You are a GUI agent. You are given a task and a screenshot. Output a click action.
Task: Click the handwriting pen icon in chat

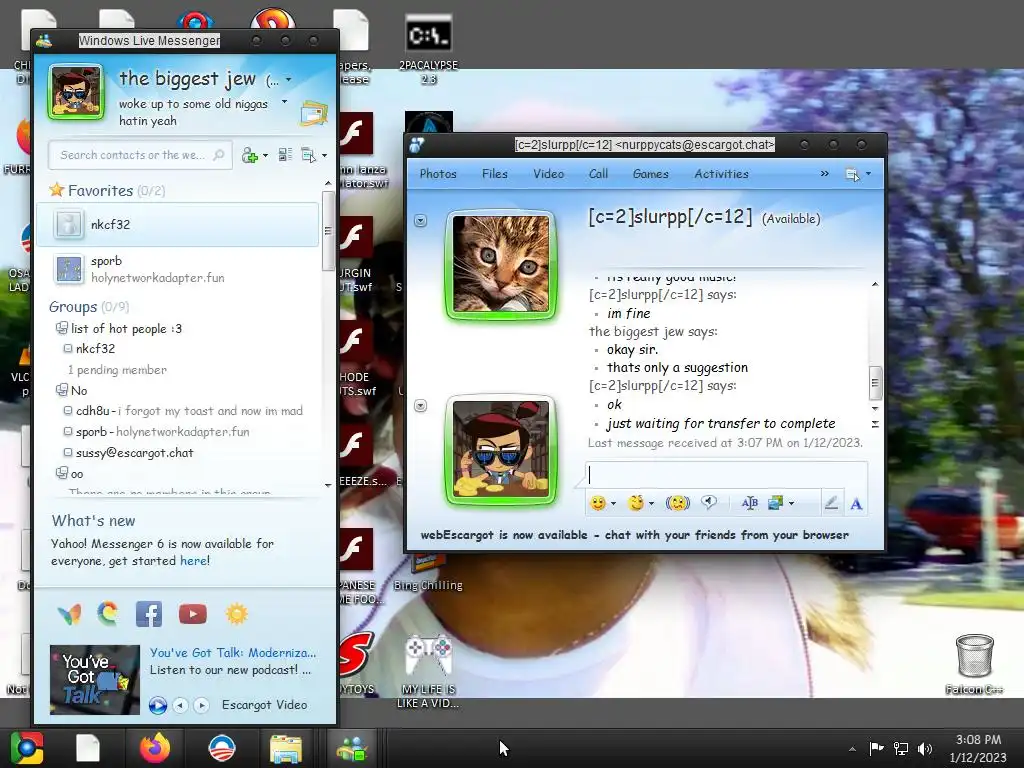point(831,503)
